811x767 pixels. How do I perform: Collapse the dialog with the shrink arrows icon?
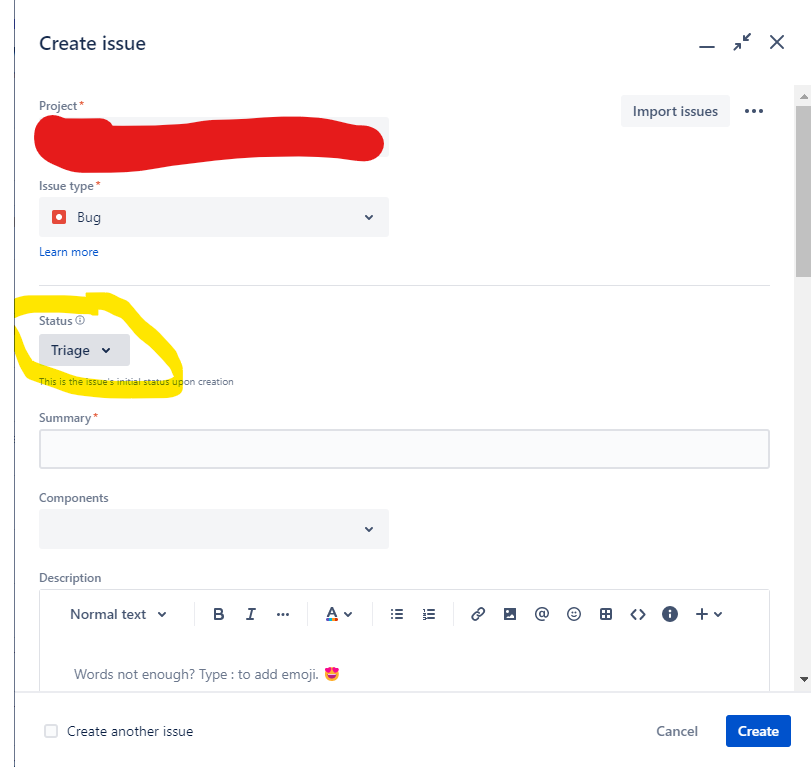(x=742, y=42)
